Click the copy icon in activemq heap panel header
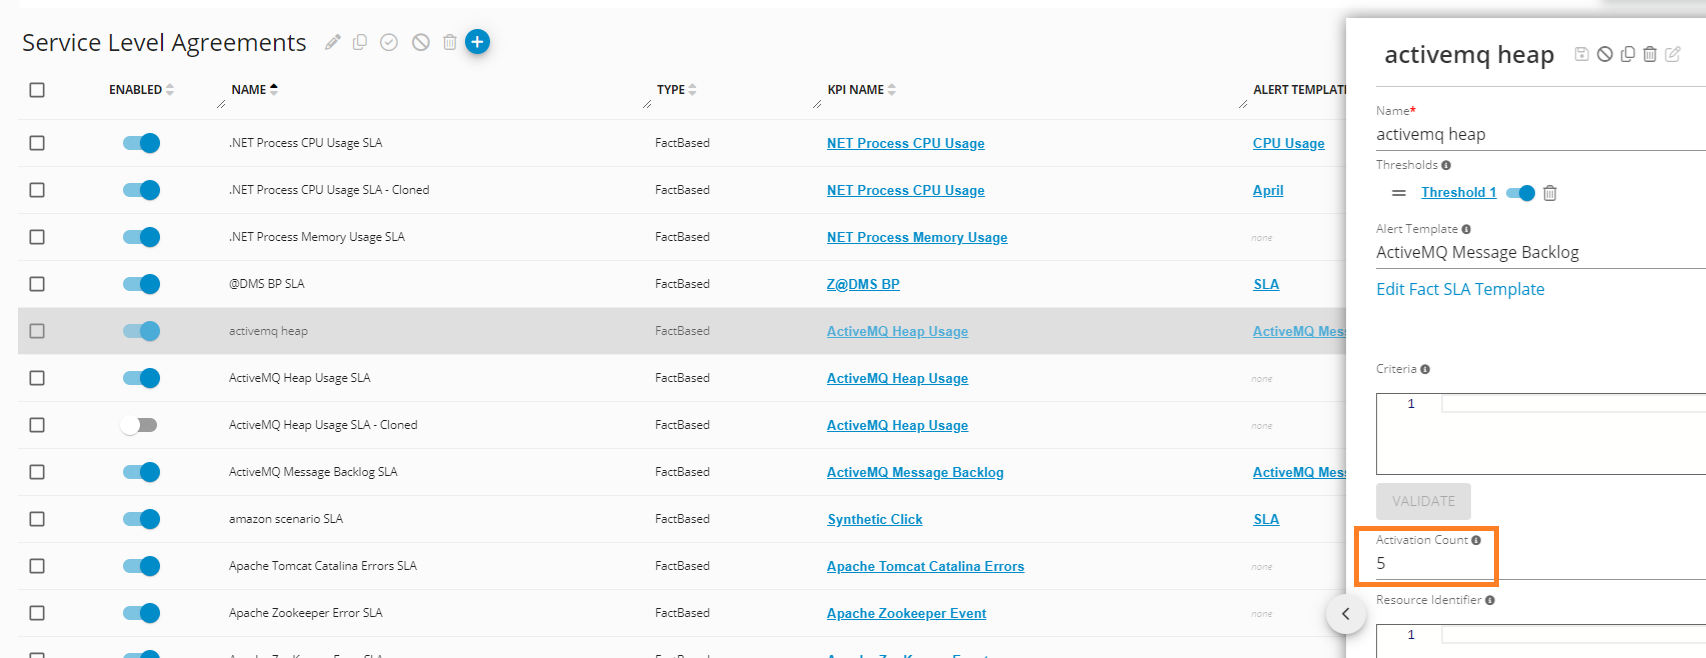Screen dimensions: 1706x658 [x=1627, y=54]
